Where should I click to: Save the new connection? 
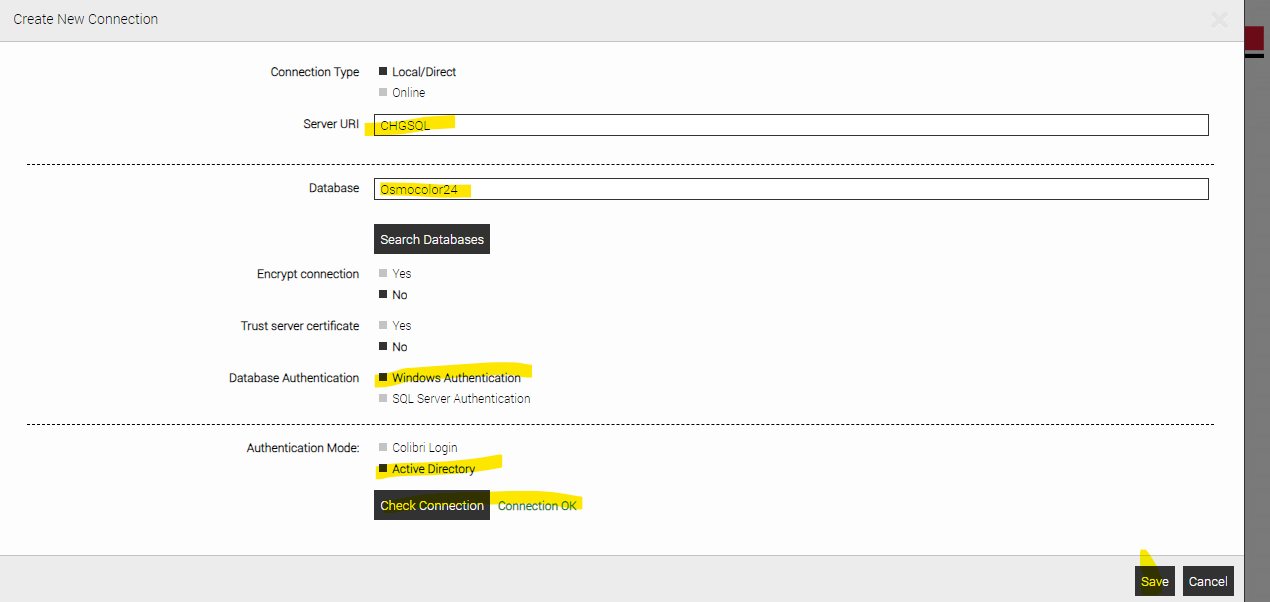point(1155,581)
